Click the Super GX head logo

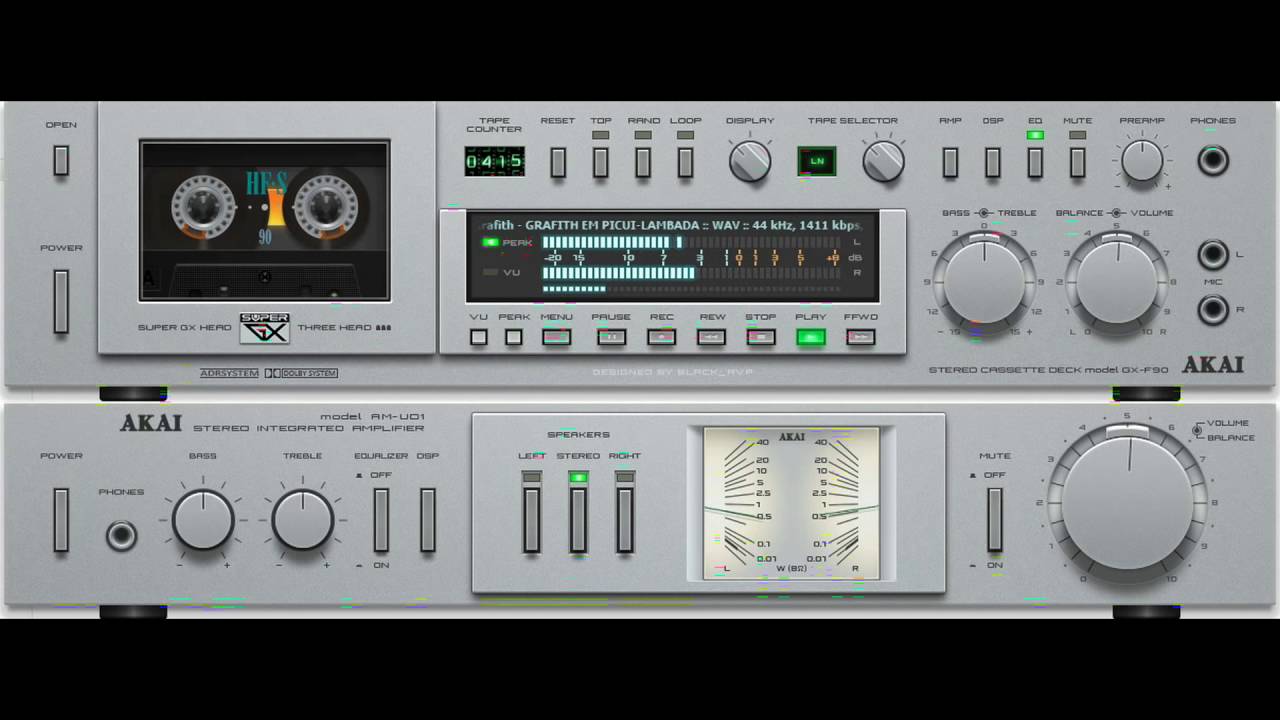pos(265,327)
